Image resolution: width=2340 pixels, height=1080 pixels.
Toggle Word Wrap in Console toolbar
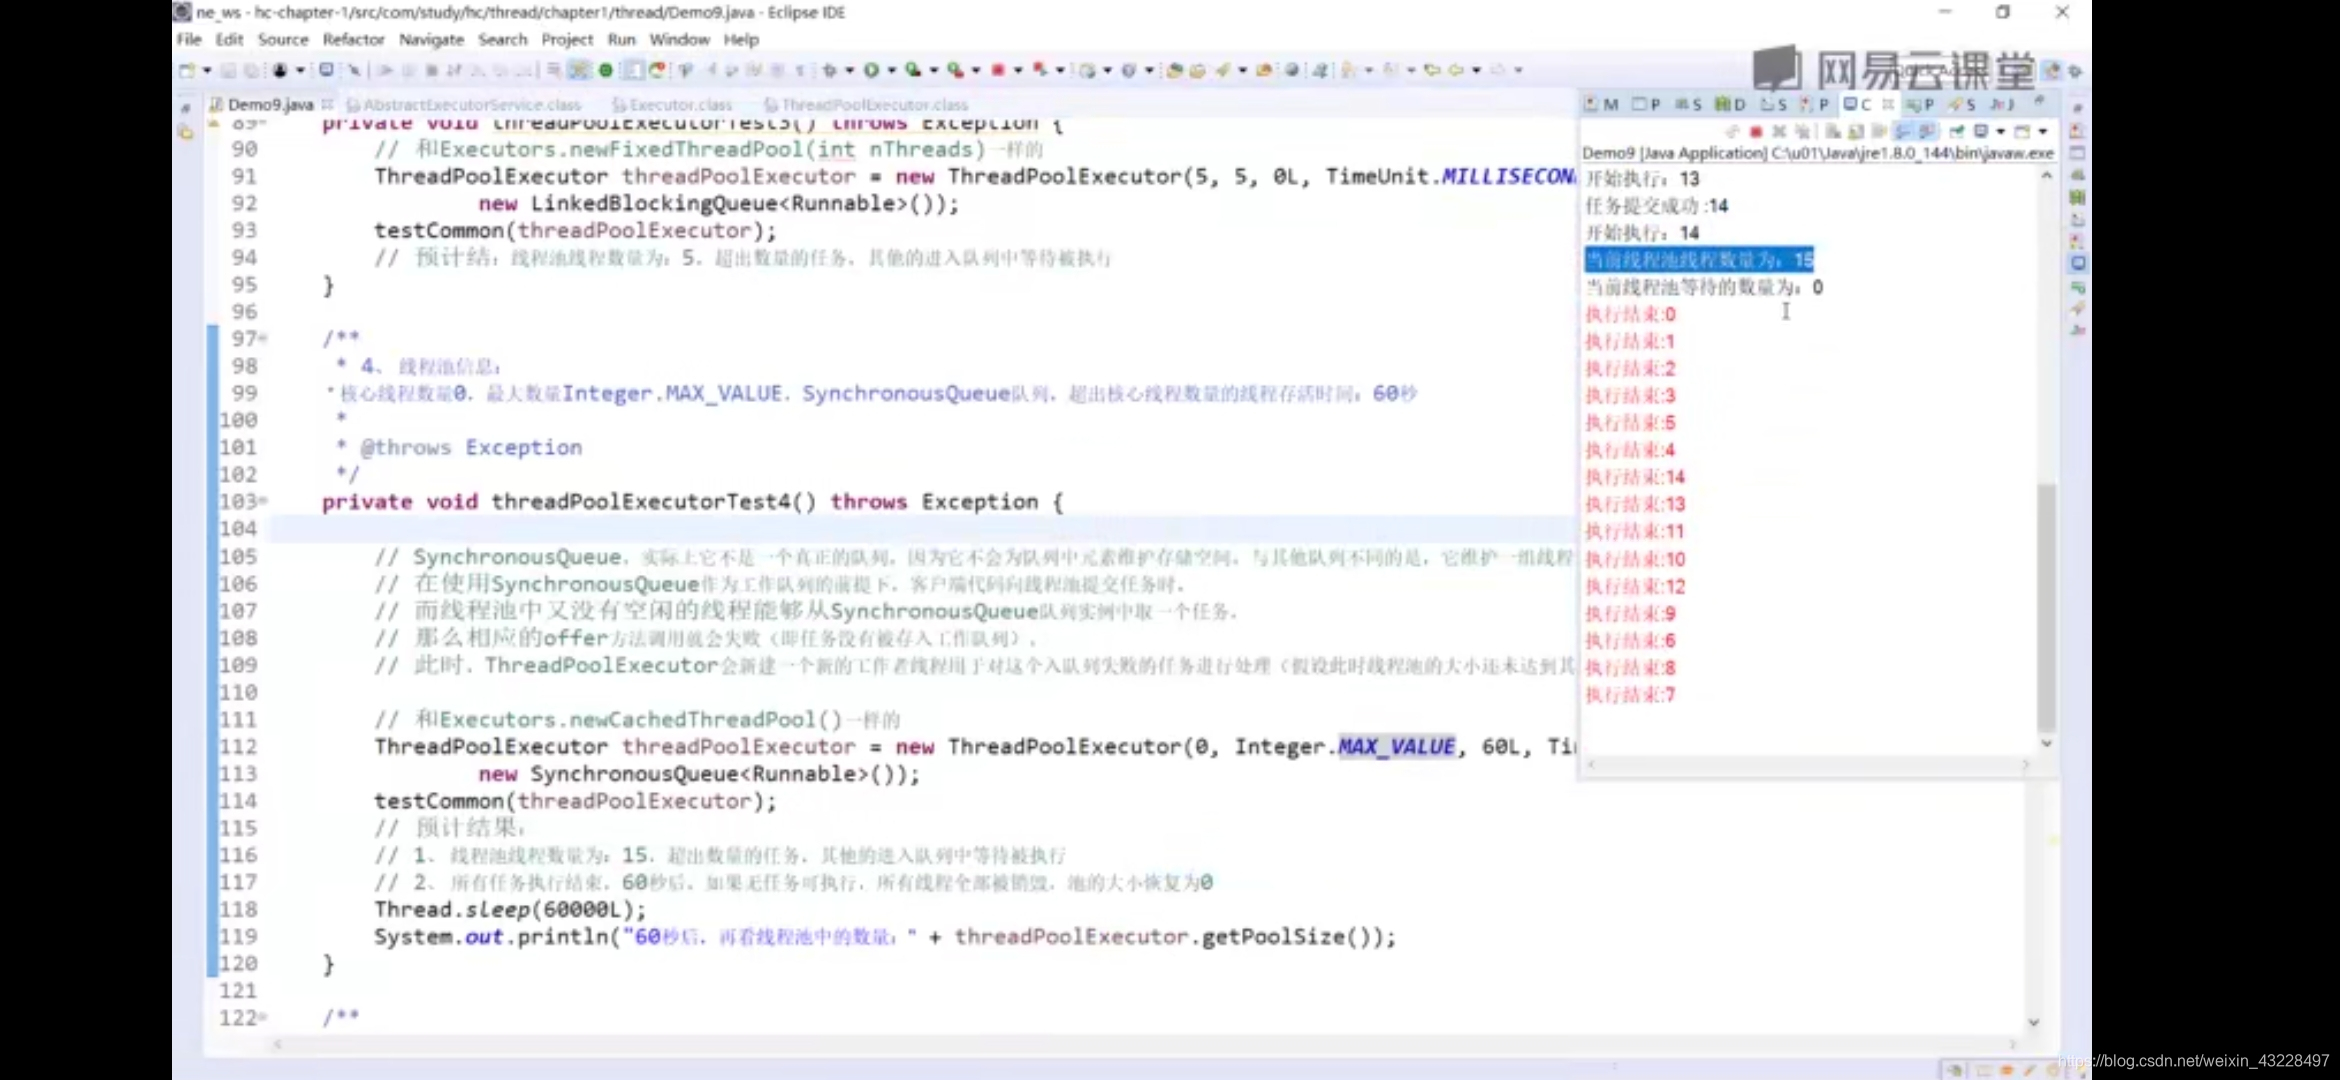(1879, 131)
